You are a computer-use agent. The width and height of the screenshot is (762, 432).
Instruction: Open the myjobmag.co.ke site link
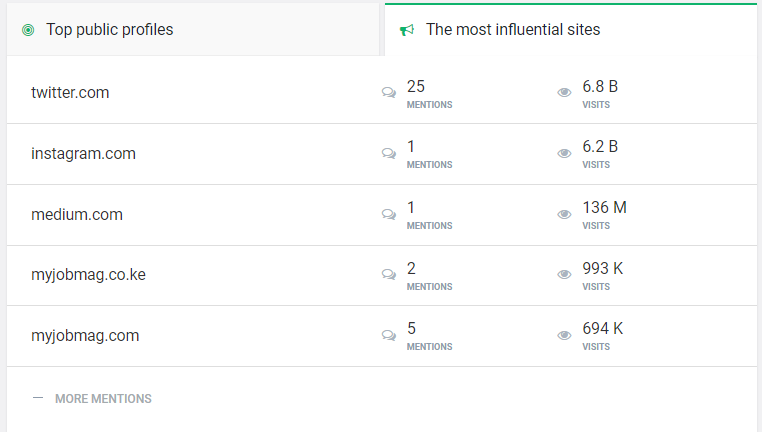(x=88, y=275)
